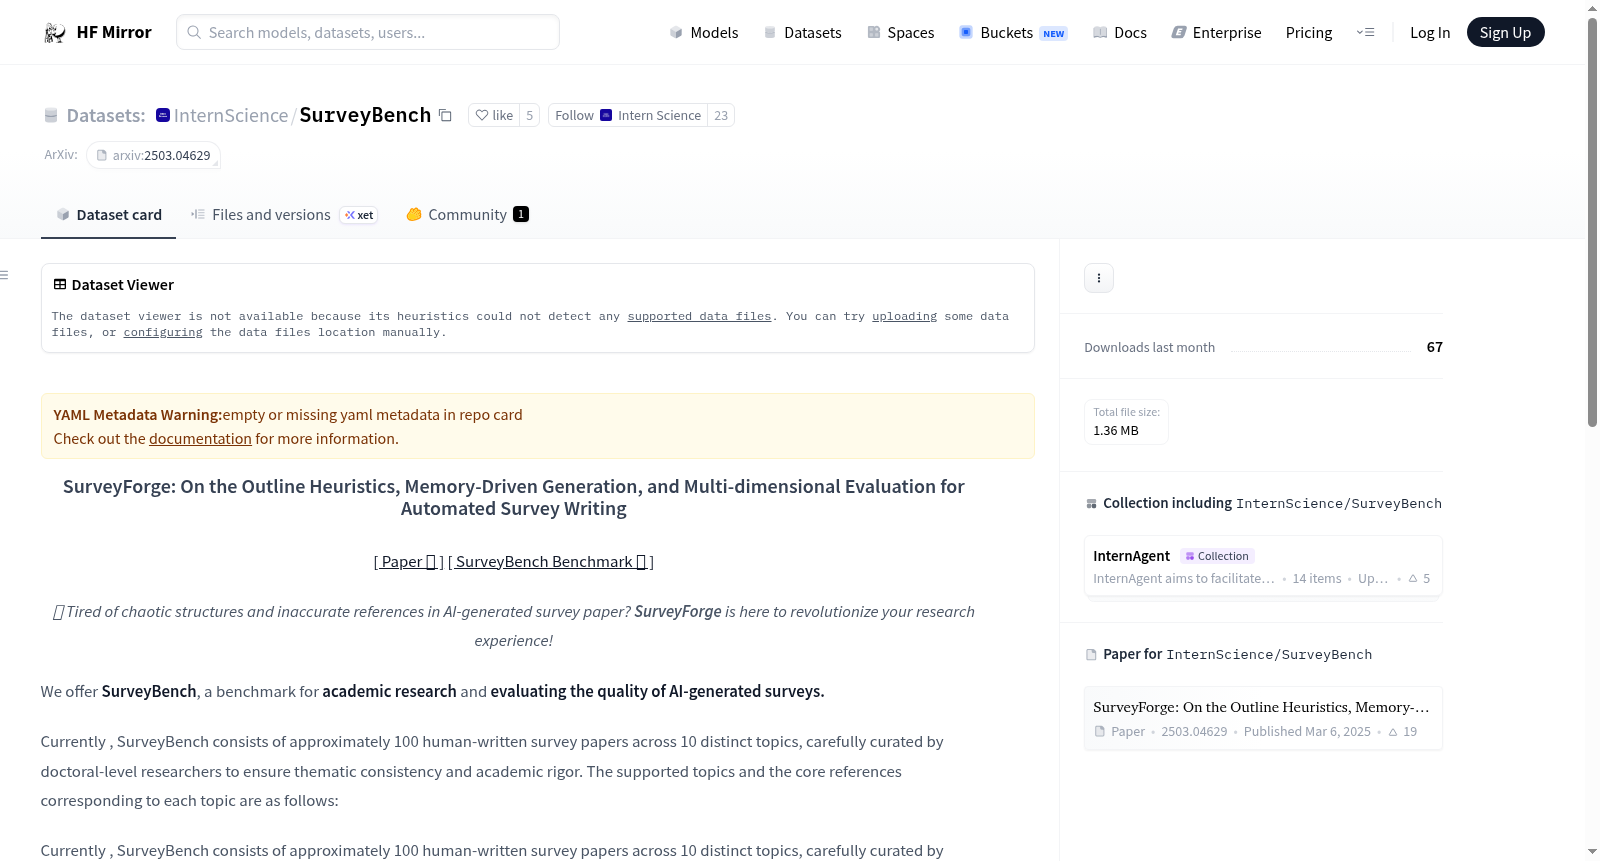Open the InternAgent collection card
The image size is (1600, 861).
[1263, 567]
